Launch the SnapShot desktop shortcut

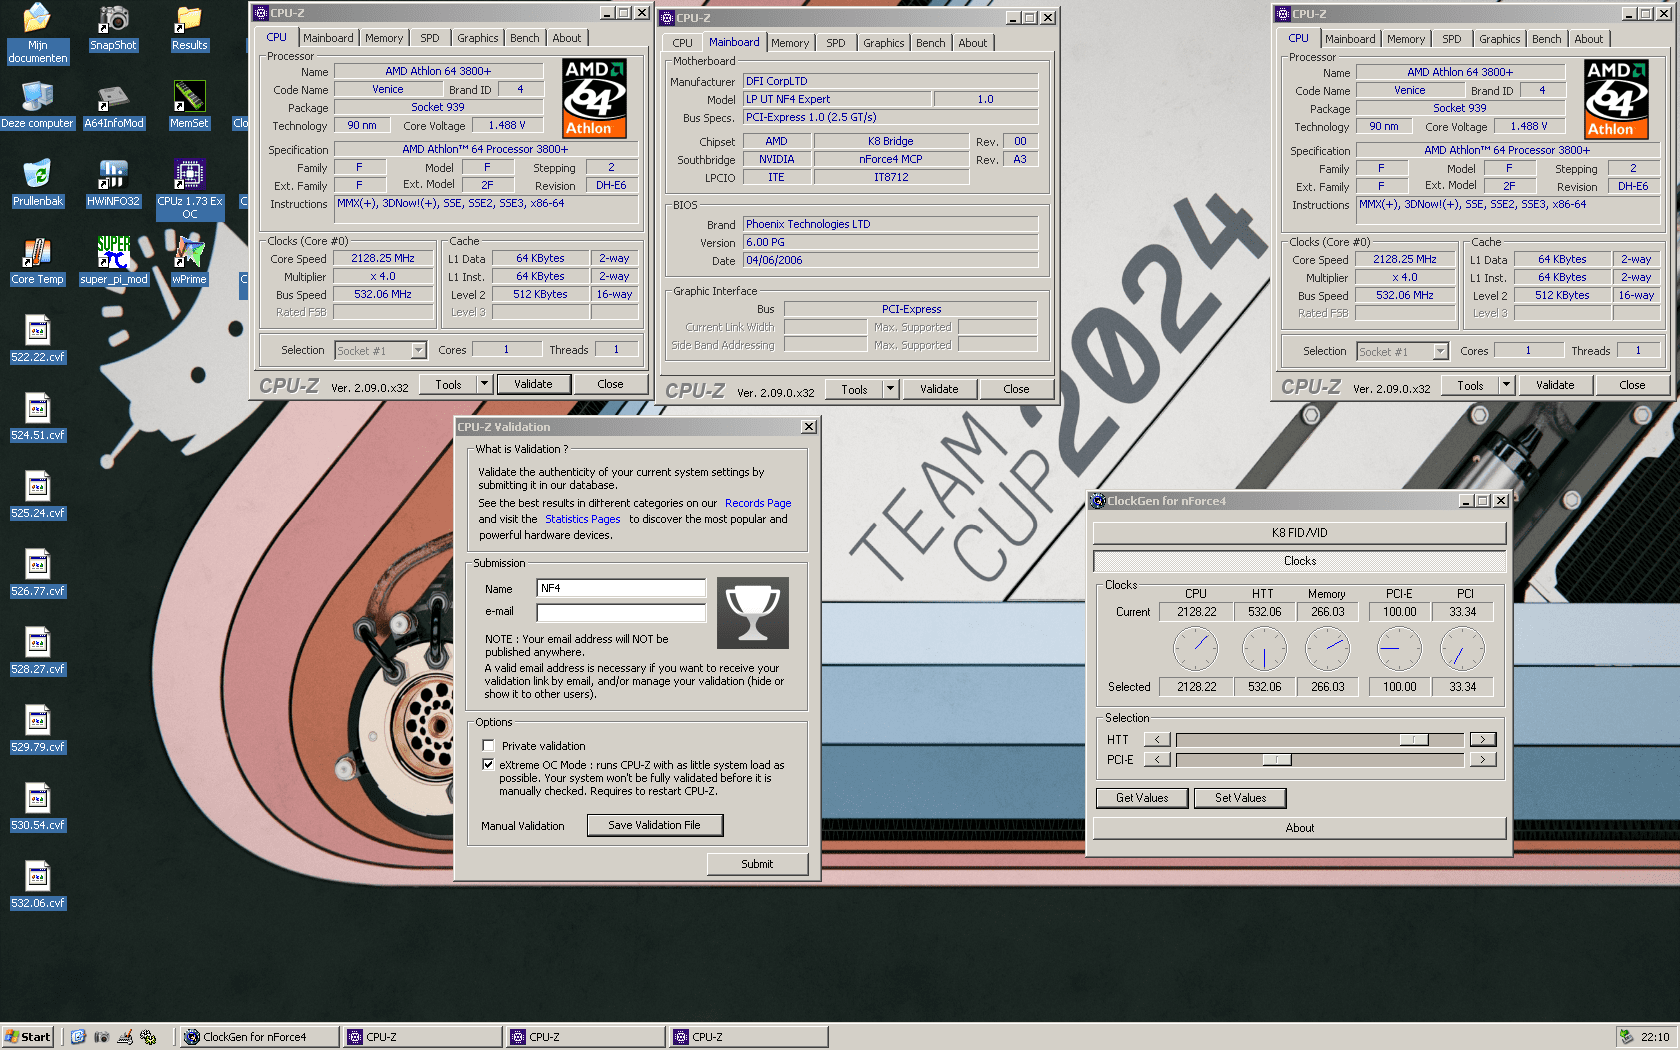(x=113, y=28)
